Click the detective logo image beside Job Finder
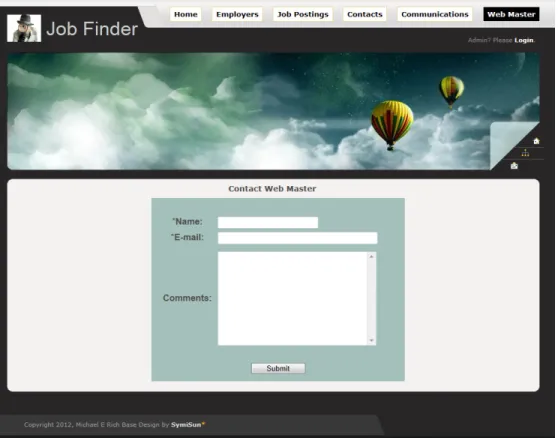The height and width of the screenshot is (438, 558). coord(24,28)
